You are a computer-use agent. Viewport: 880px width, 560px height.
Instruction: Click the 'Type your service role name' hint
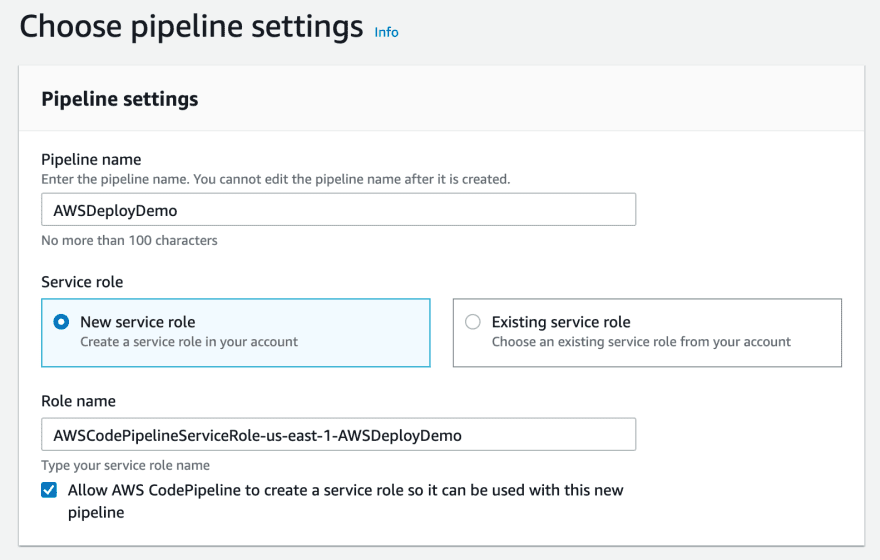point(125,465)
